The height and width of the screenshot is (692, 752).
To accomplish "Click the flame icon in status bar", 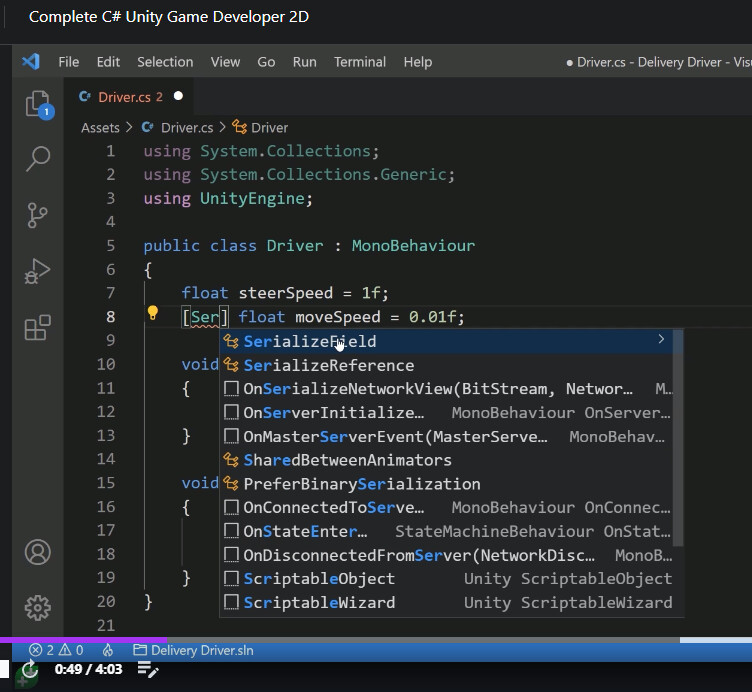I will (x=108, y=650).
